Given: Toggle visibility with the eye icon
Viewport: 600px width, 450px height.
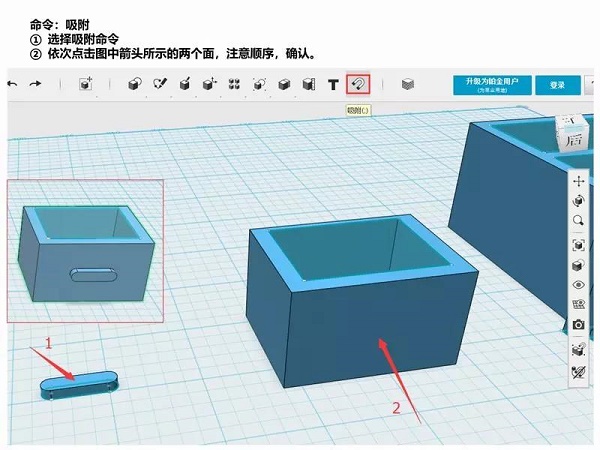Looking at the screenshot, I should pos(578,285).
